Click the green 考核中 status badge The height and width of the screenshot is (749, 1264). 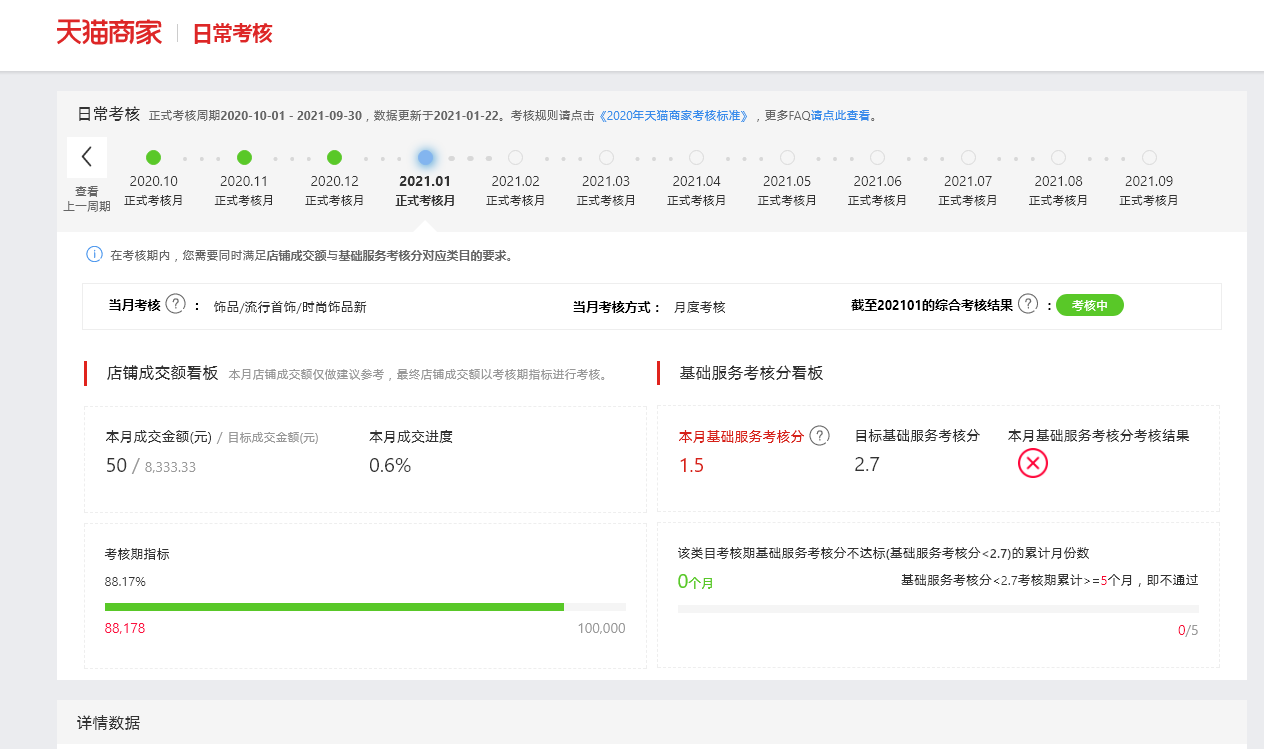pyautogui.click(x=1090, y=305)
